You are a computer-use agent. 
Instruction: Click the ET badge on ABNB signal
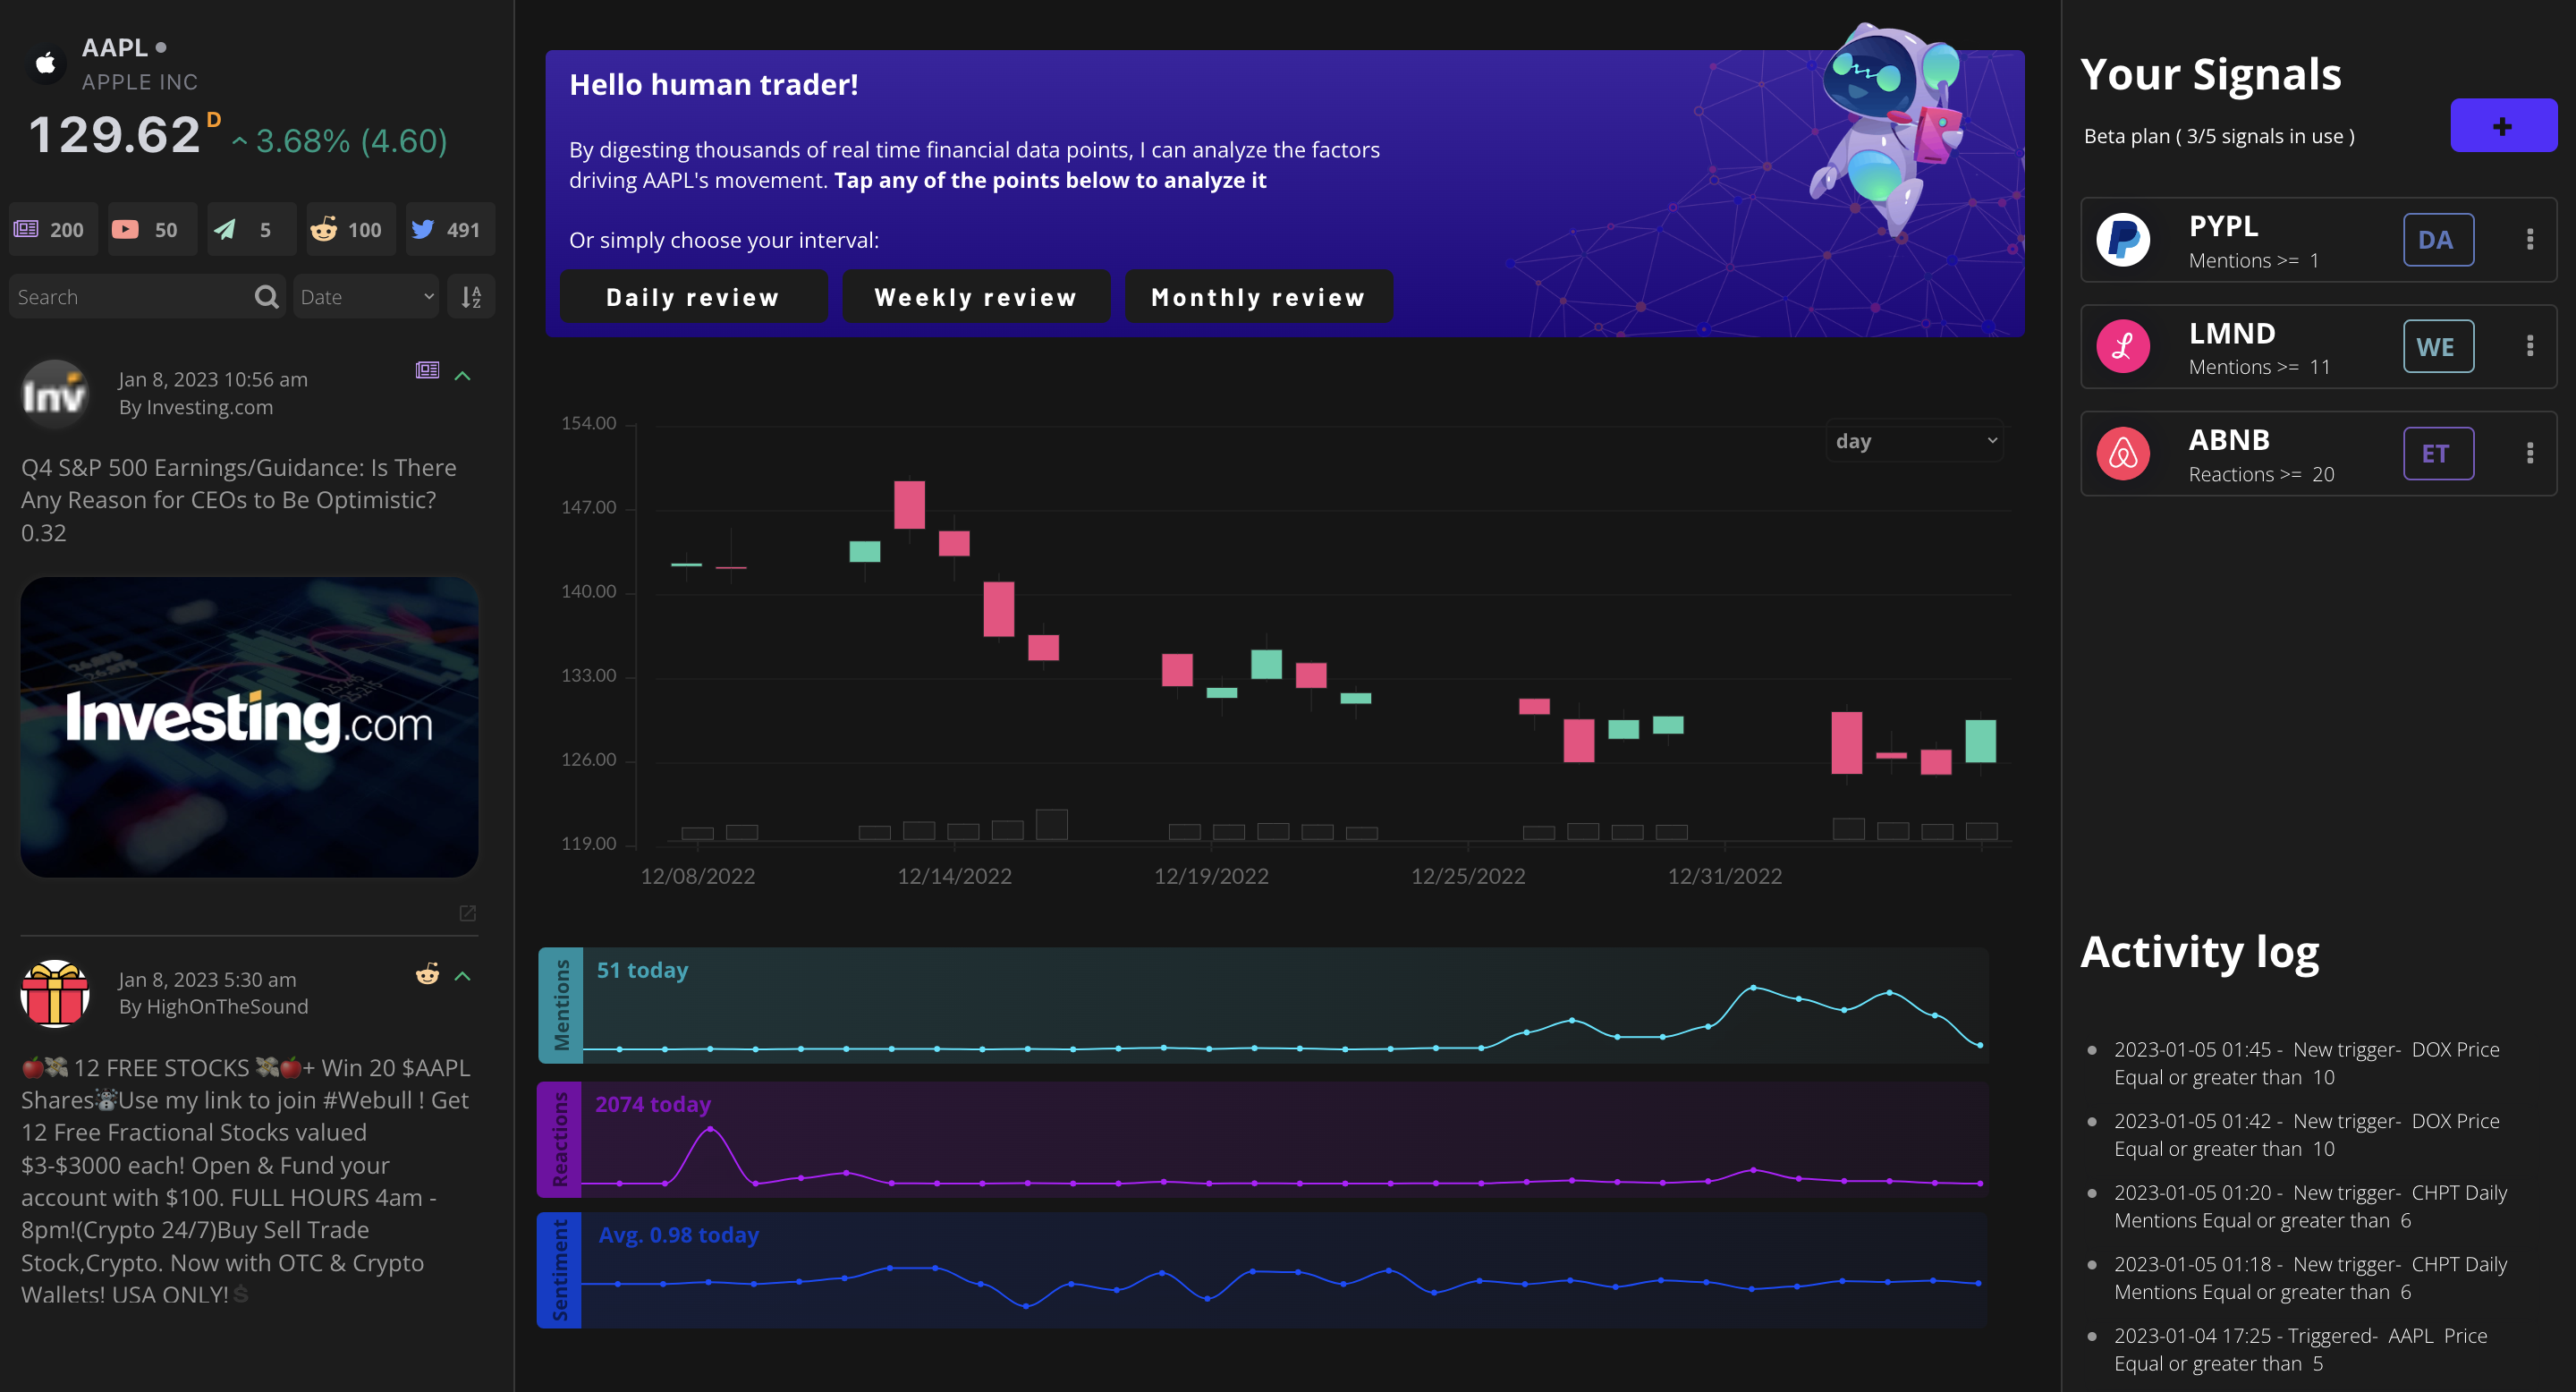2438,454
